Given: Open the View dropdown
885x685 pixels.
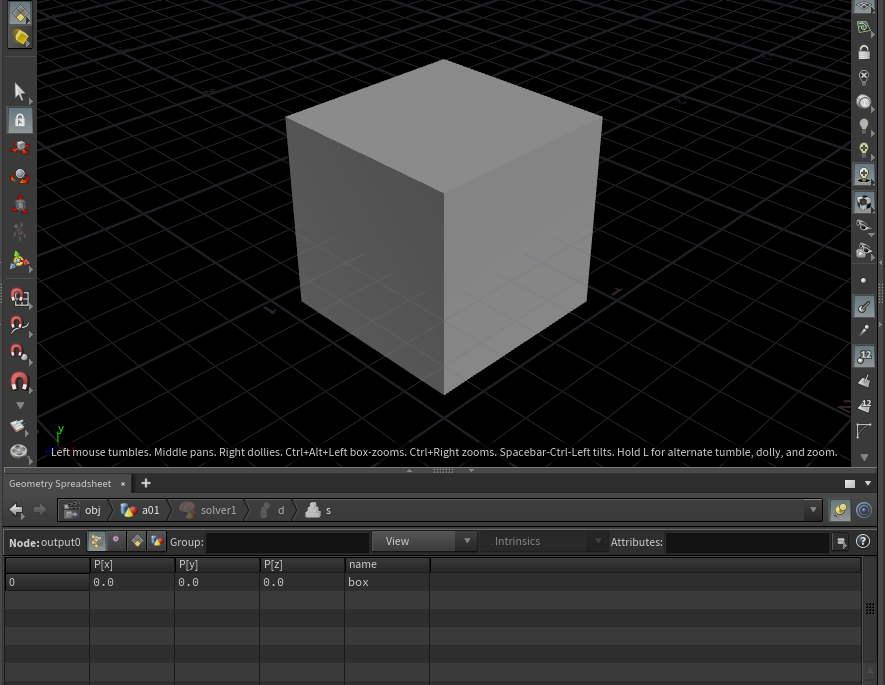Looking at the screenshot, I should click(424, 542).
